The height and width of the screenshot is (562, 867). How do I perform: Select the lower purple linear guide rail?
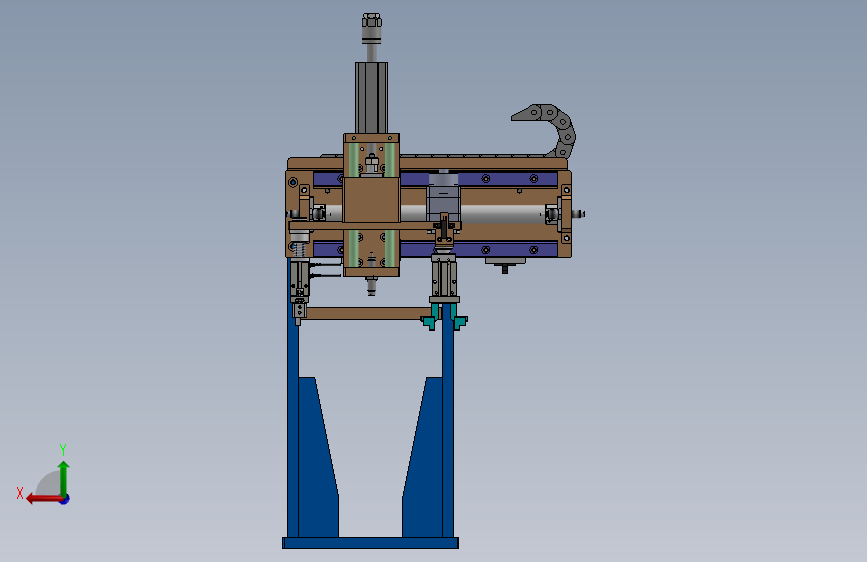[x=479, y=249]
